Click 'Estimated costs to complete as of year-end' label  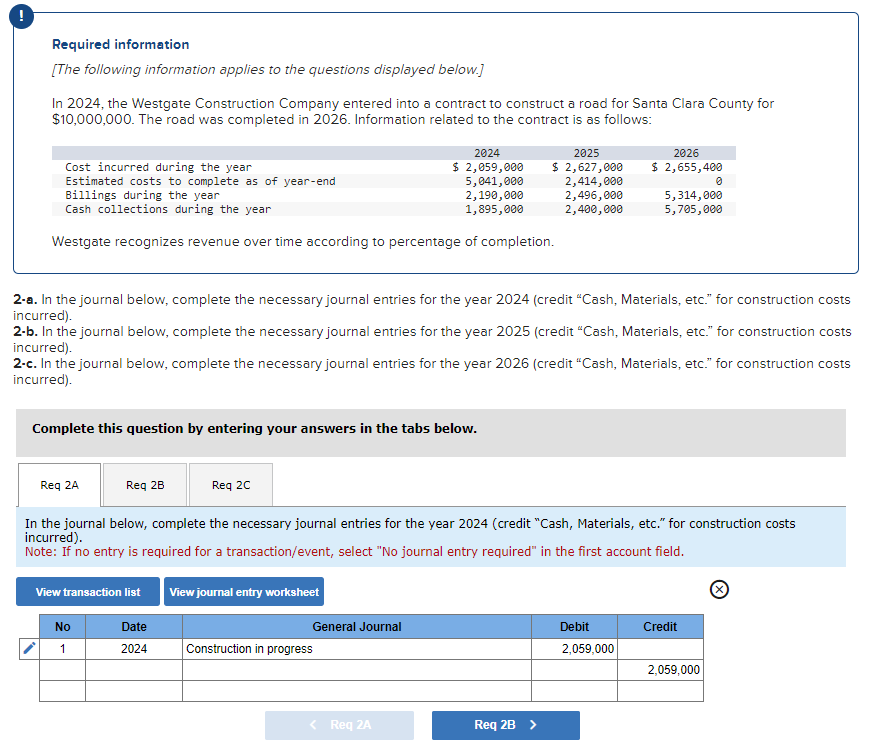click(x=200, y=181)
